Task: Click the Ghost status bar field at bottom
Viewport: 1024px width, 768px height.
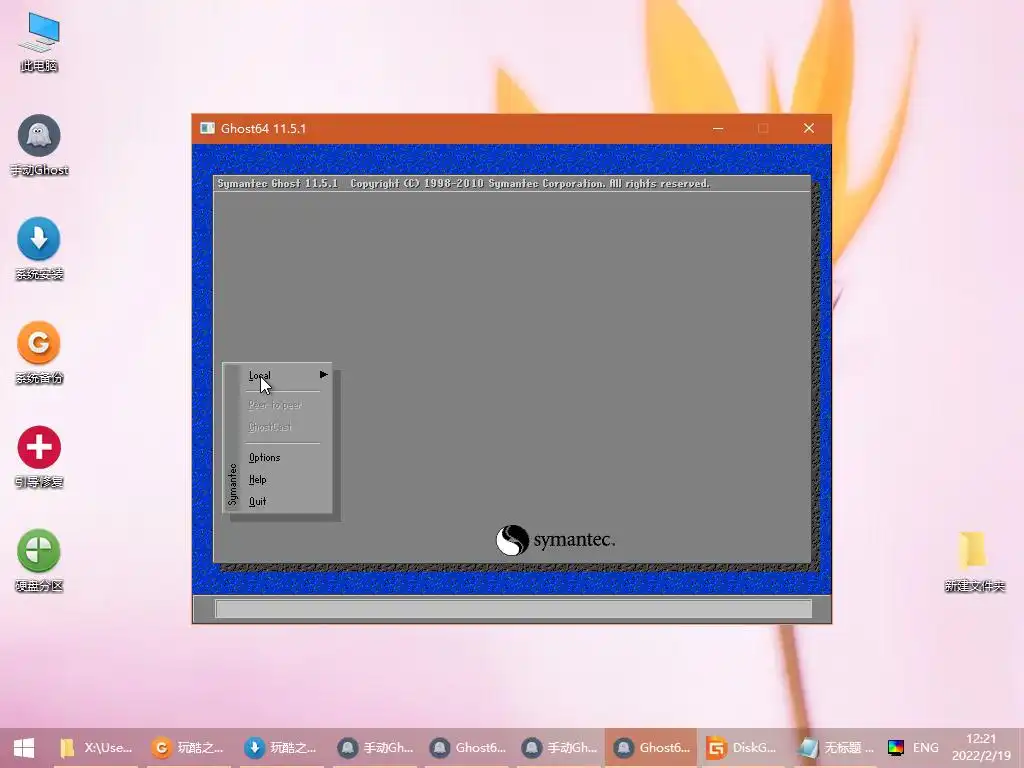Action: pyautogui.click(x=513, y=609)
